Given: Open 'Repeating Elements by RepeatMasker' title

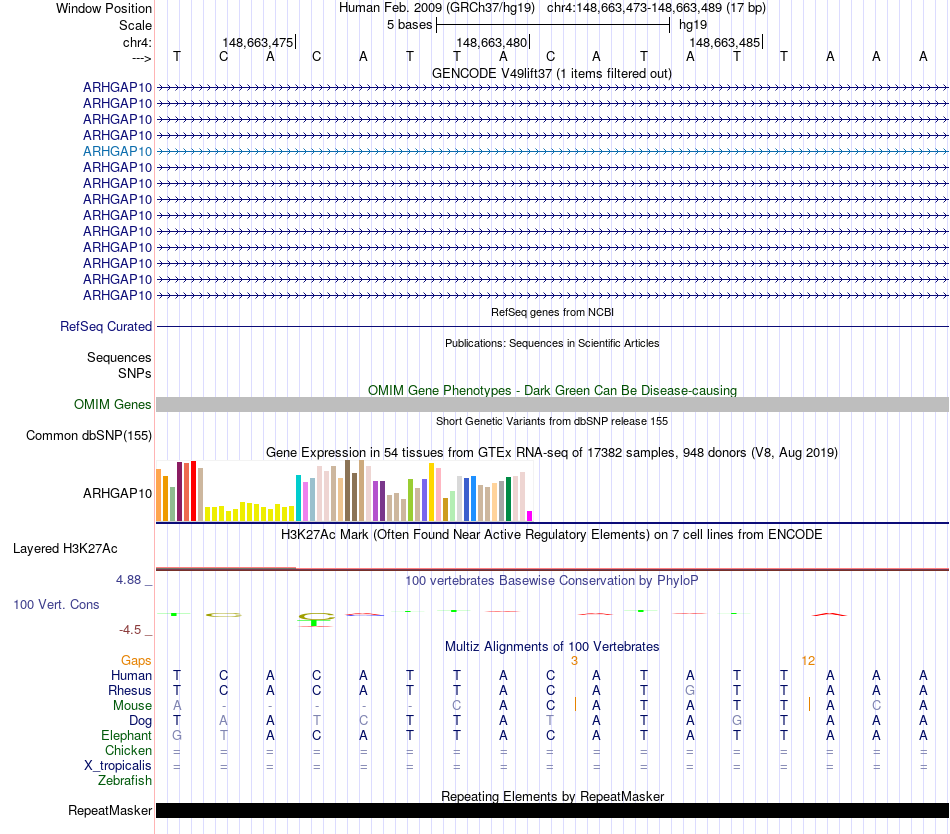Looking at the screenshot, I should [553, 796].
